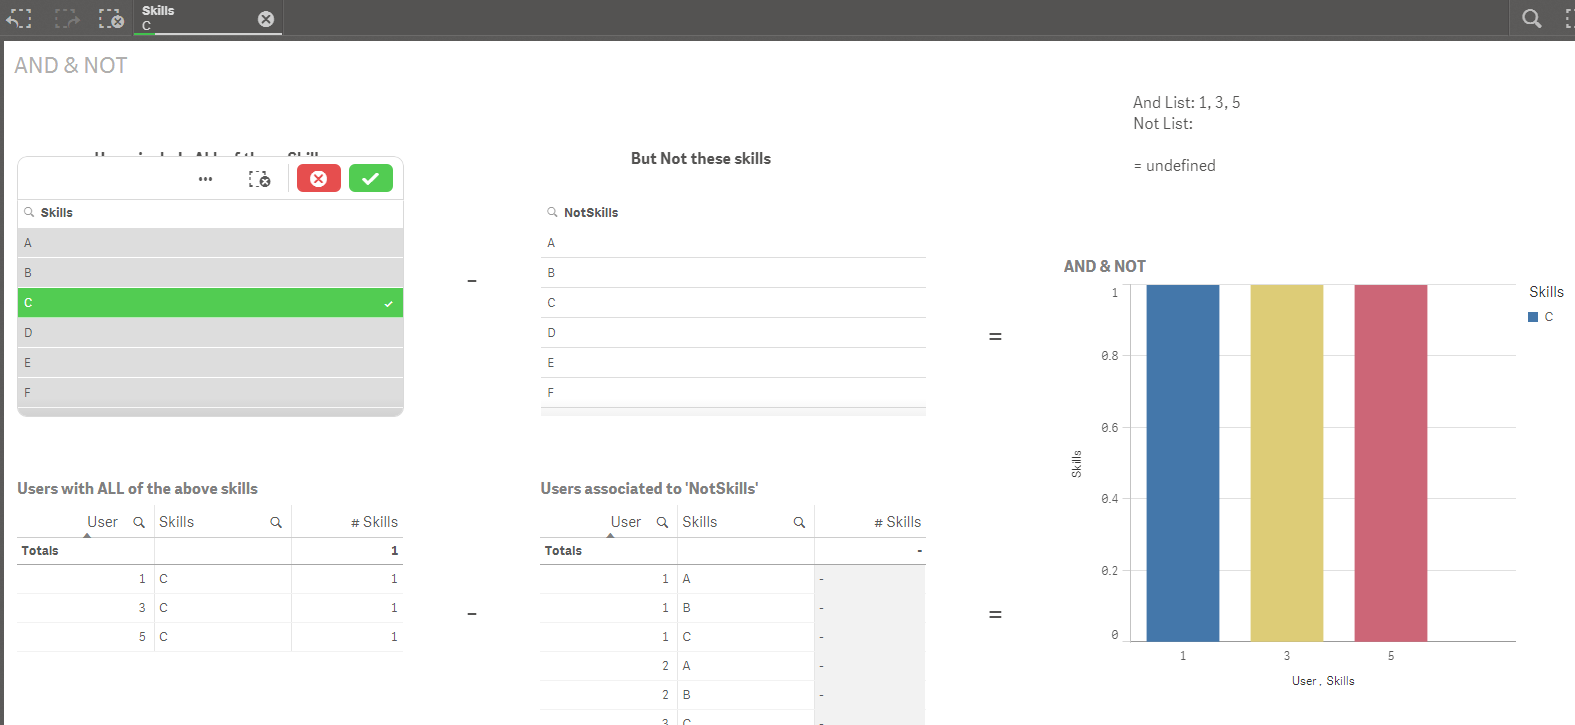The height and width of the screenshot is (725, 1575).
Task: Click user 2 skill B row in NotSkills table
Action: pyautogui.click(x=733, y=695)
